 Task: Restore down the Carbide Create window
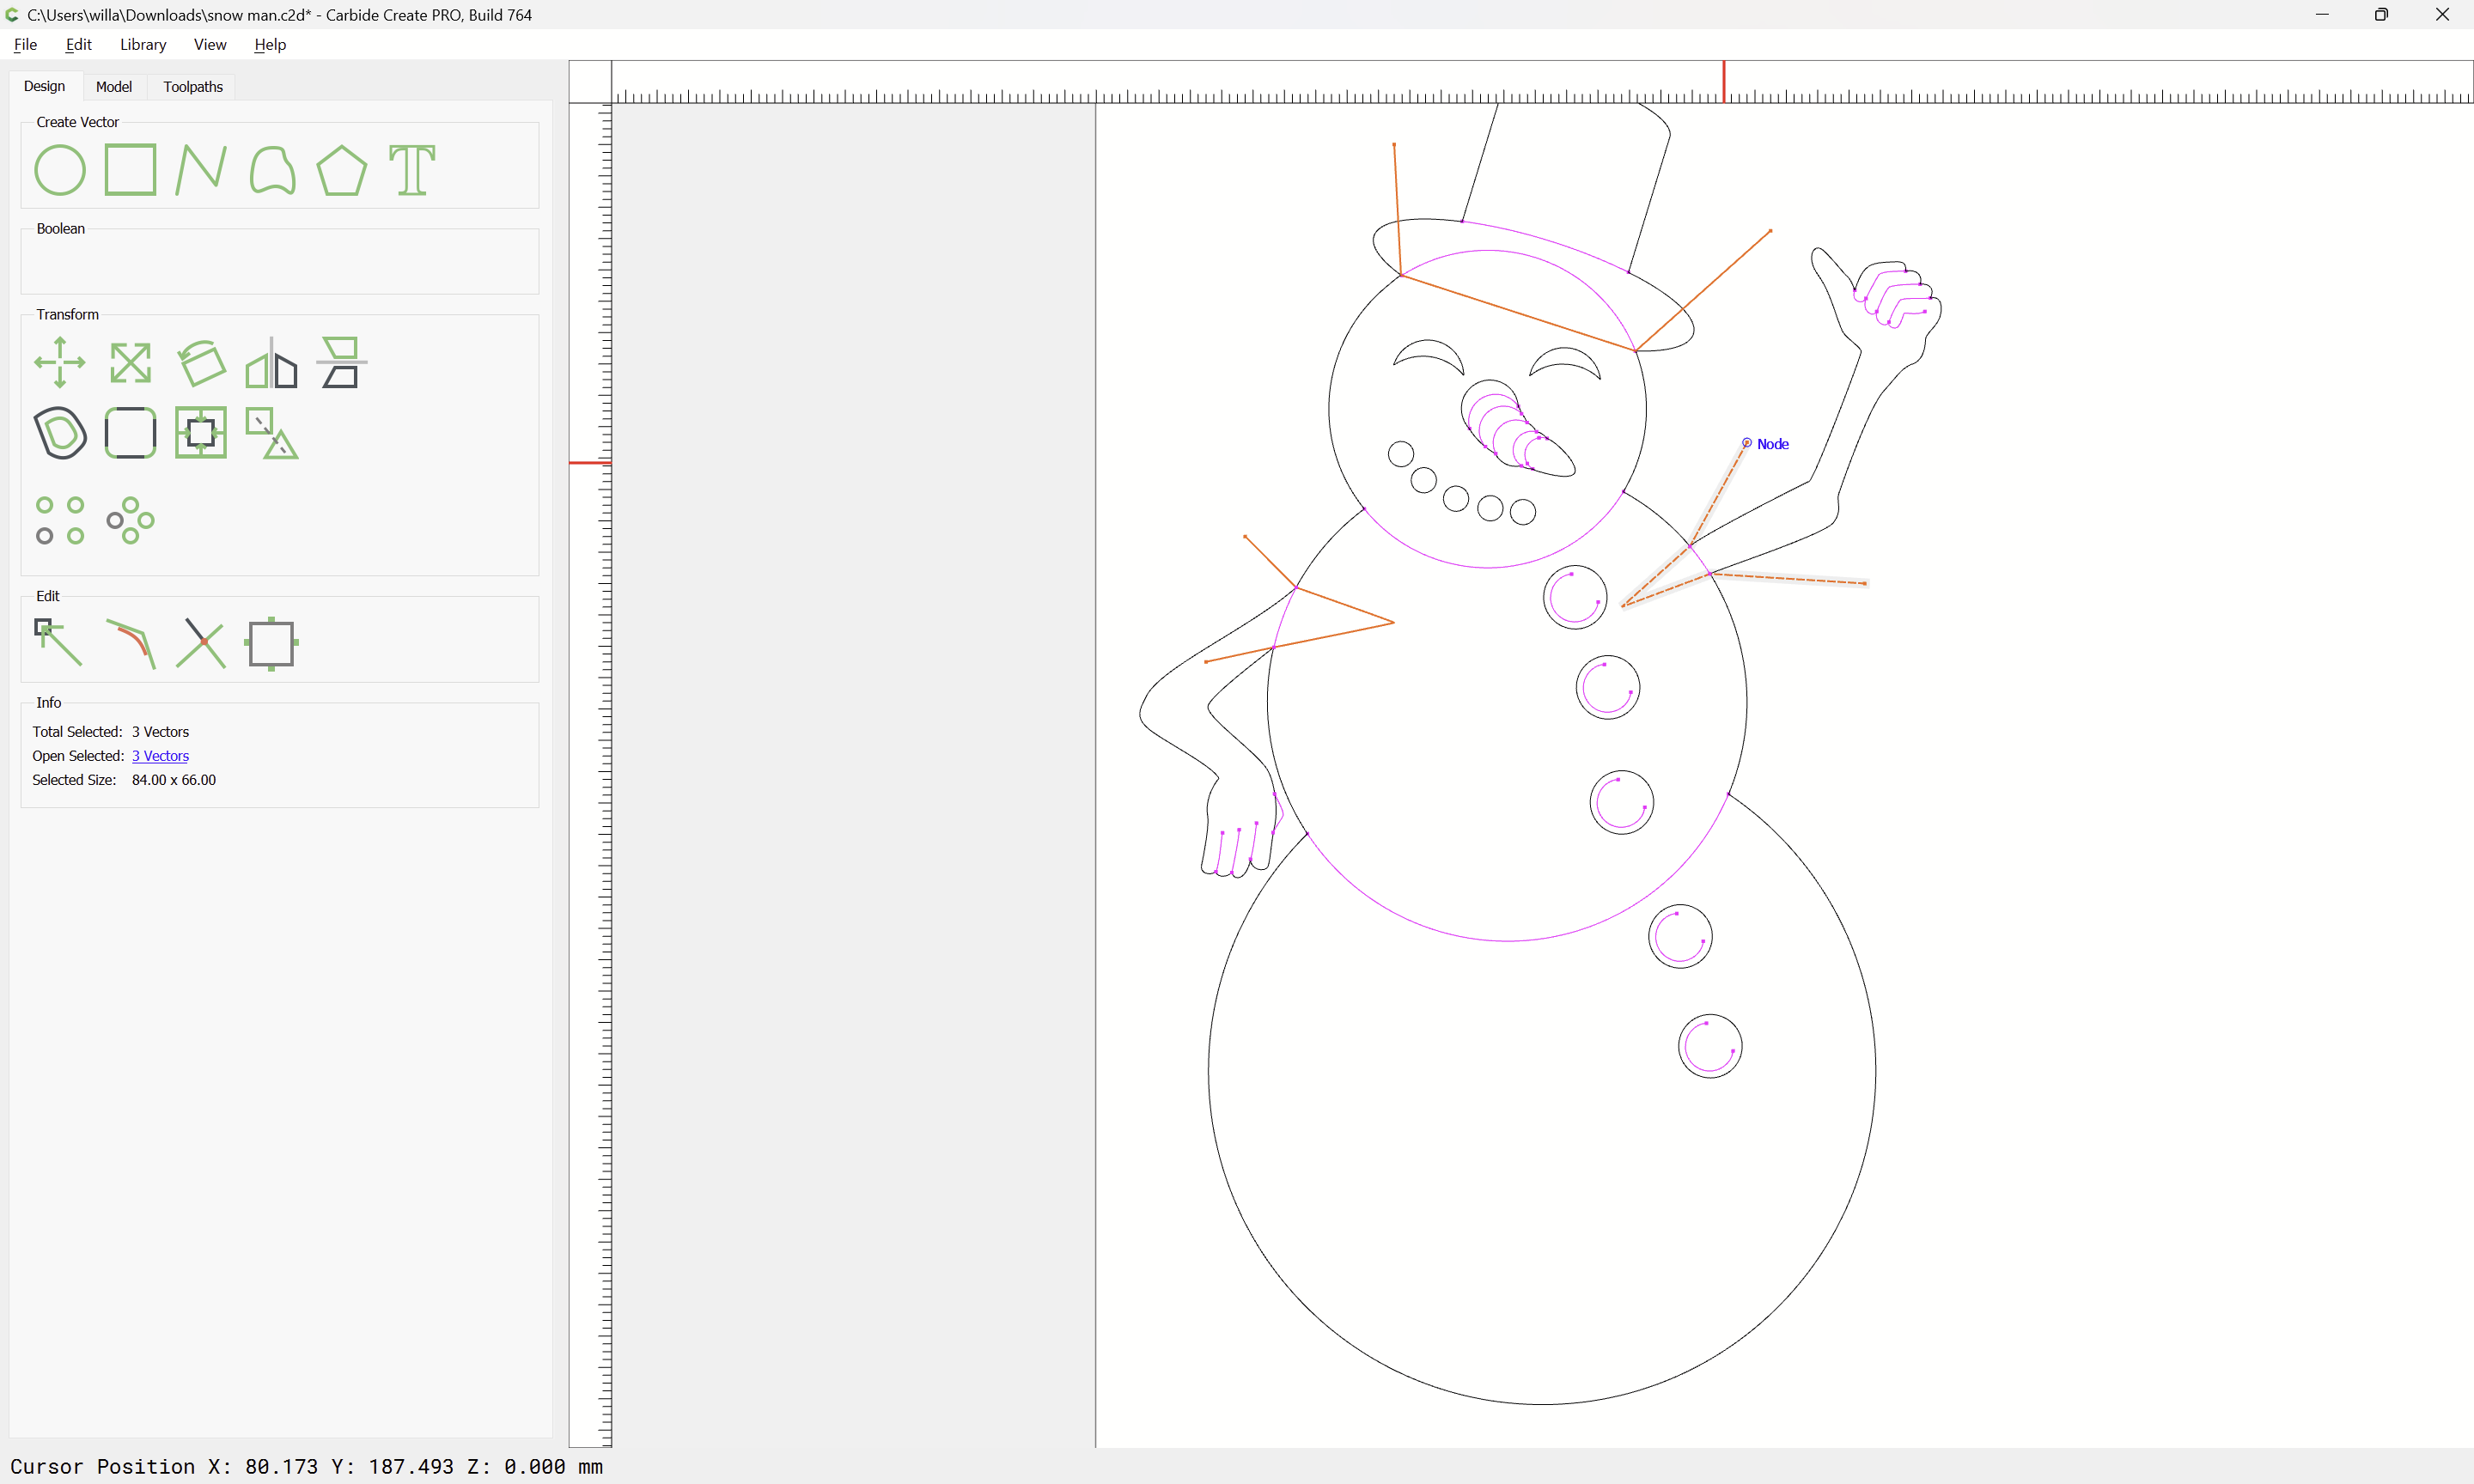pos(2382,14)
